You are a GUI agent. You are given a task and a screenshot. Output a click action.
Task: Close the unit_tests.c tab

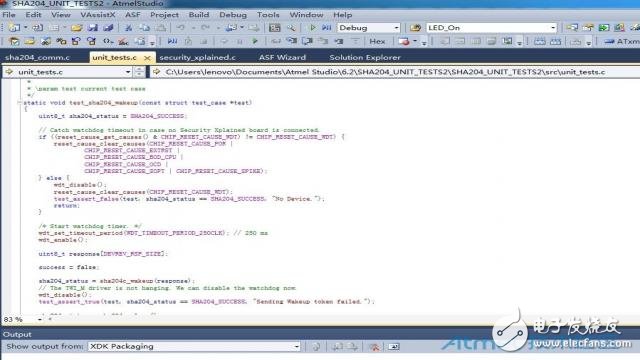[147, 58]
